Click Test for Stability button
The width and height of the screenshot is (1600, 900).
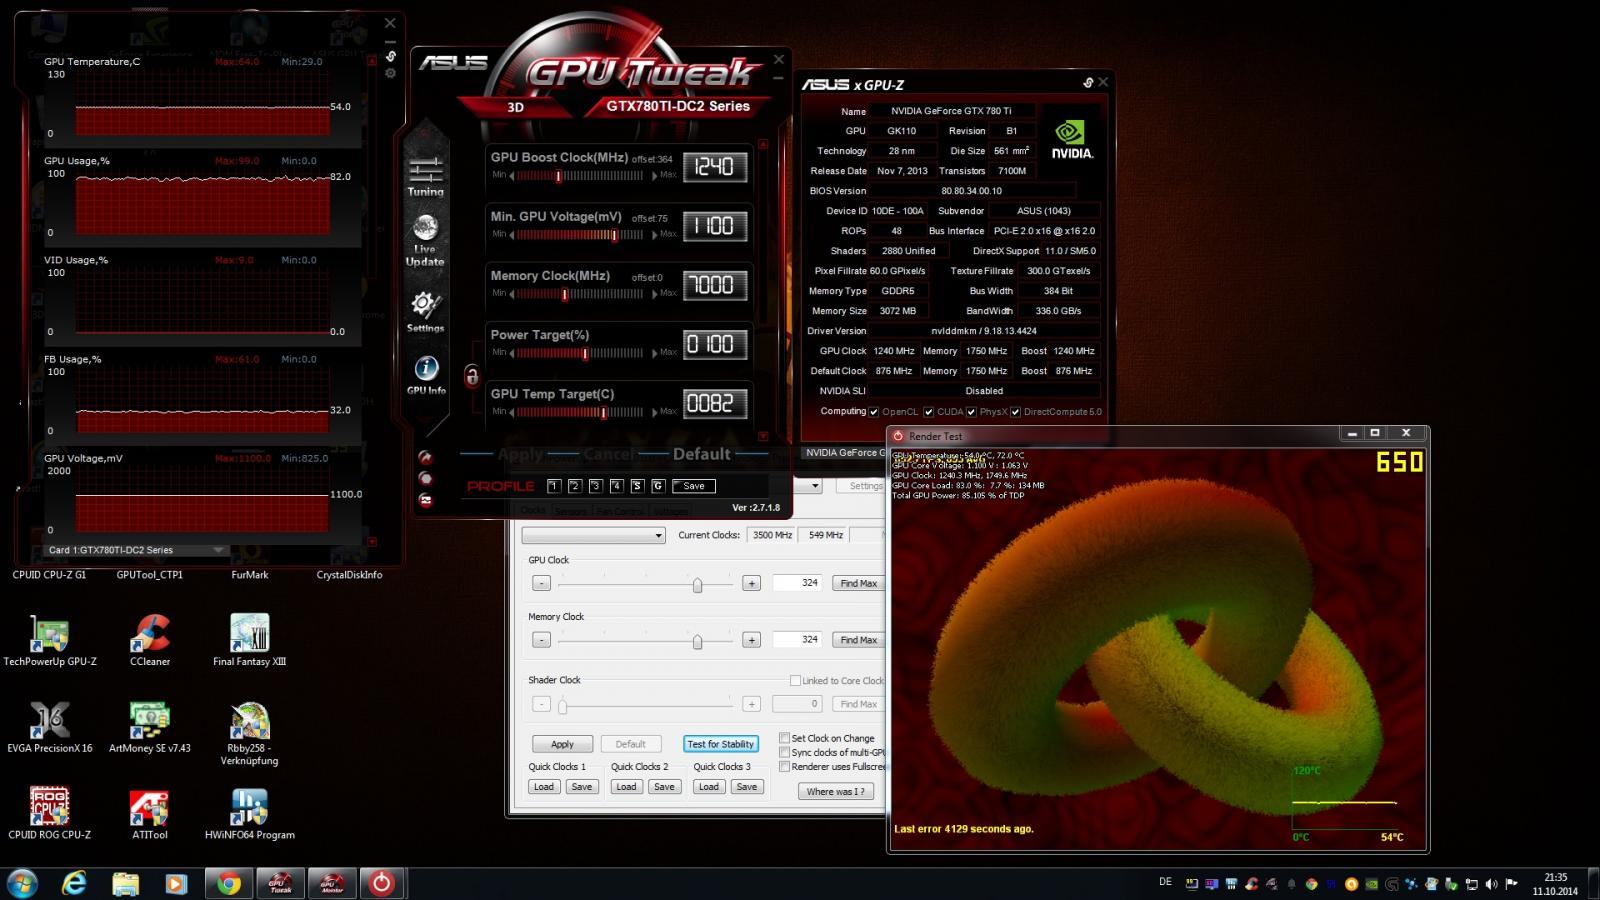click(720, 744)
